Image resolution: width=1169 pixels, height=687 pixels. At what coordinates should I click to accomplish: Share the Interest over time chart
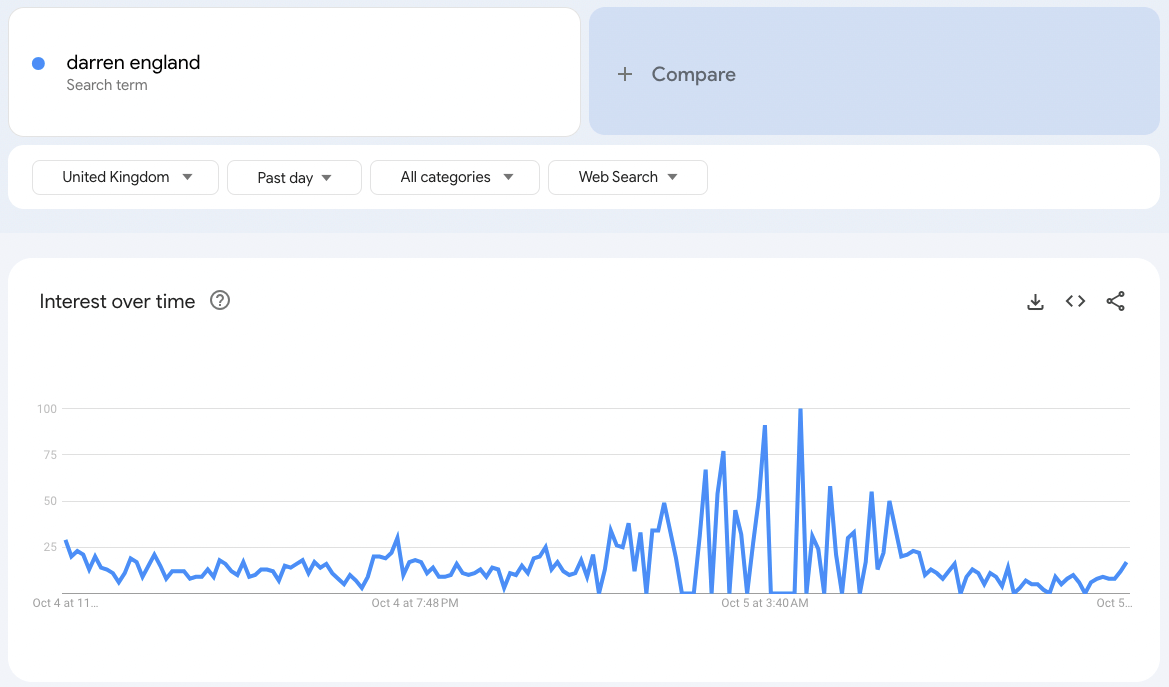1116,301
